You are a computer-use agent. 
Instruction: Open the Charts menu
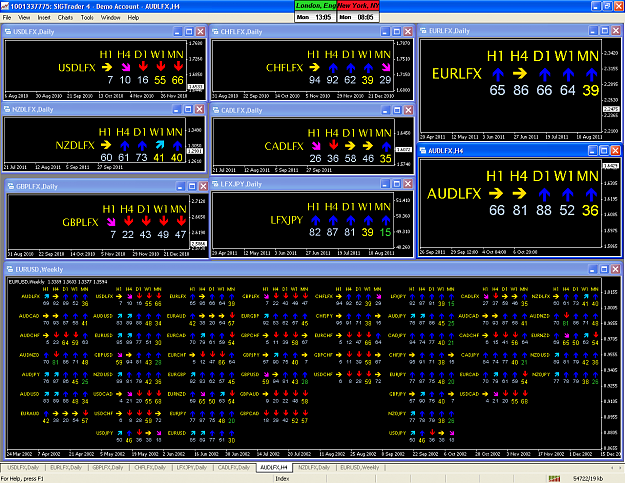click(x=65, y=18)
